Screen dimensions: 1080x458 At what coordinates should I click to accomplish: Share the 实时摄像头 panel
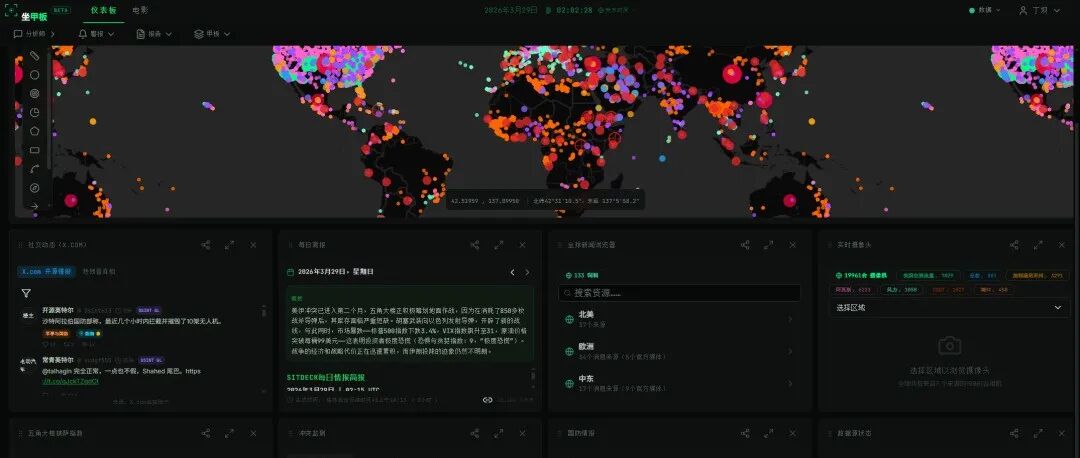tap(1014, 244)
